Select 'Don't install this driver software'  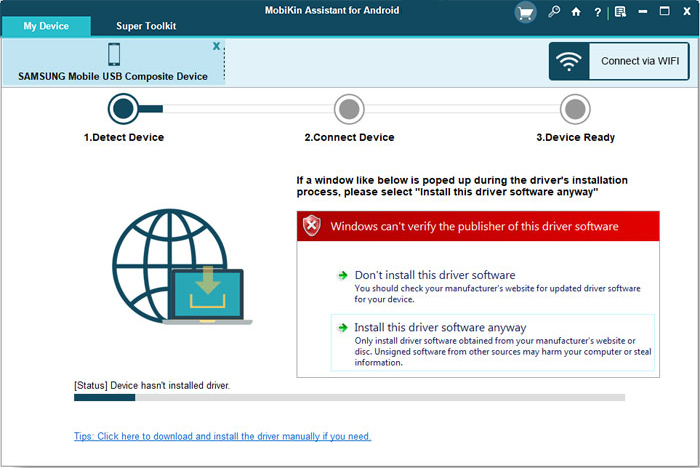[435, 275]
